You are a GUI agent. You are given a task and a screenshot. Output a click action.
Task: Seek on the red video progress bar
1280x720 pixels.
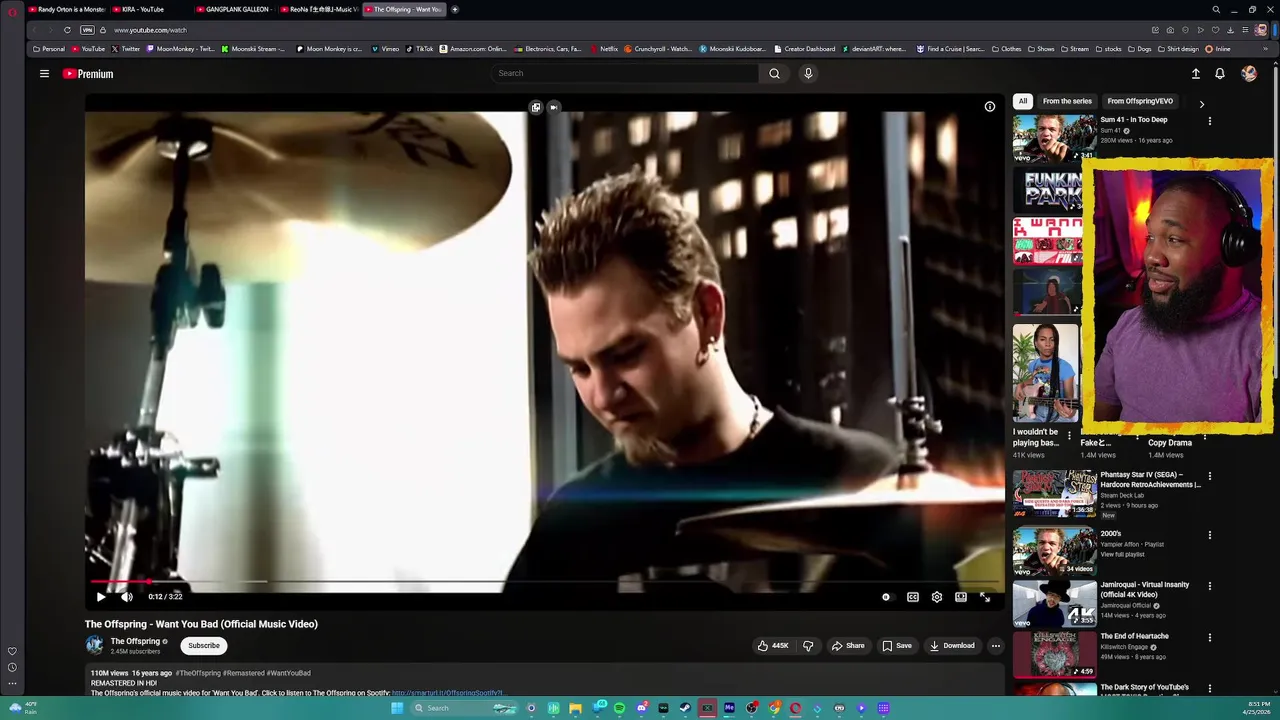tap(545, 581)
